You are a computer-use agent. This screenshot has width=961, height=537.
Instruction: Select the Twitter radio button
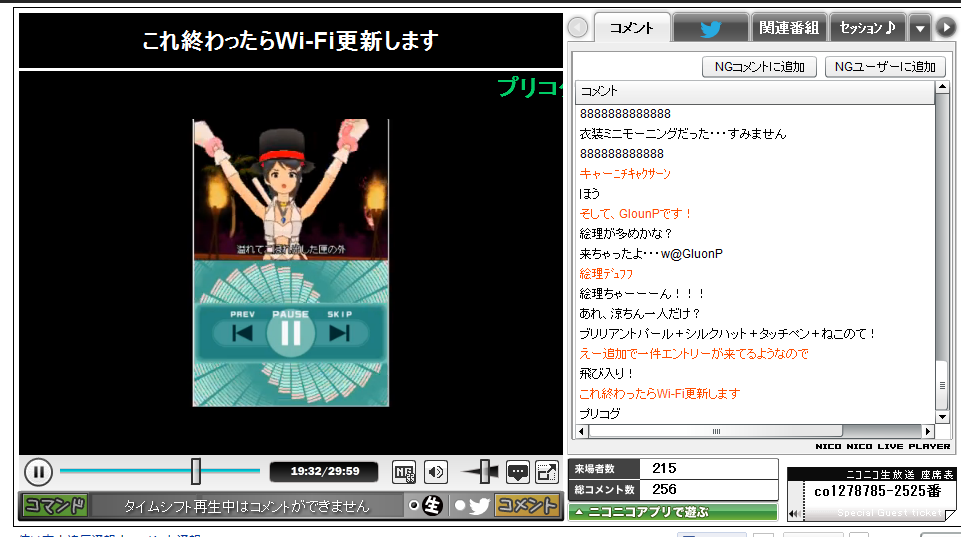pos(460,506)
